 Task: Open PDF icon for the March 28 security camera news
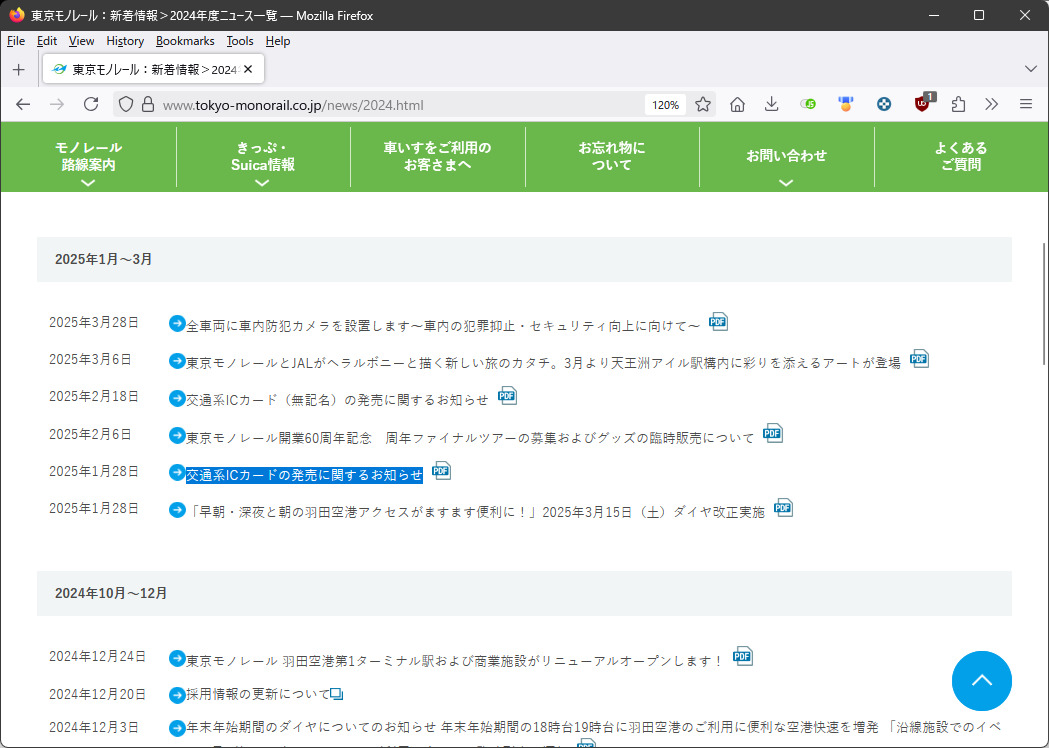coord(718,322)
